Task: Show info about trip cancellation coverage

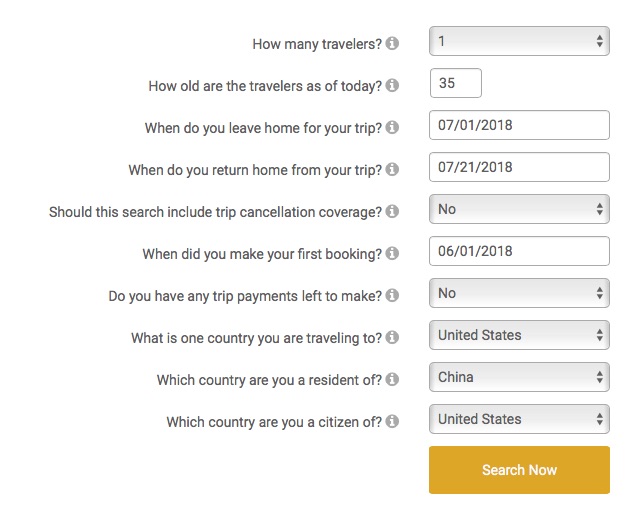Action: click(x=392, y=211)
